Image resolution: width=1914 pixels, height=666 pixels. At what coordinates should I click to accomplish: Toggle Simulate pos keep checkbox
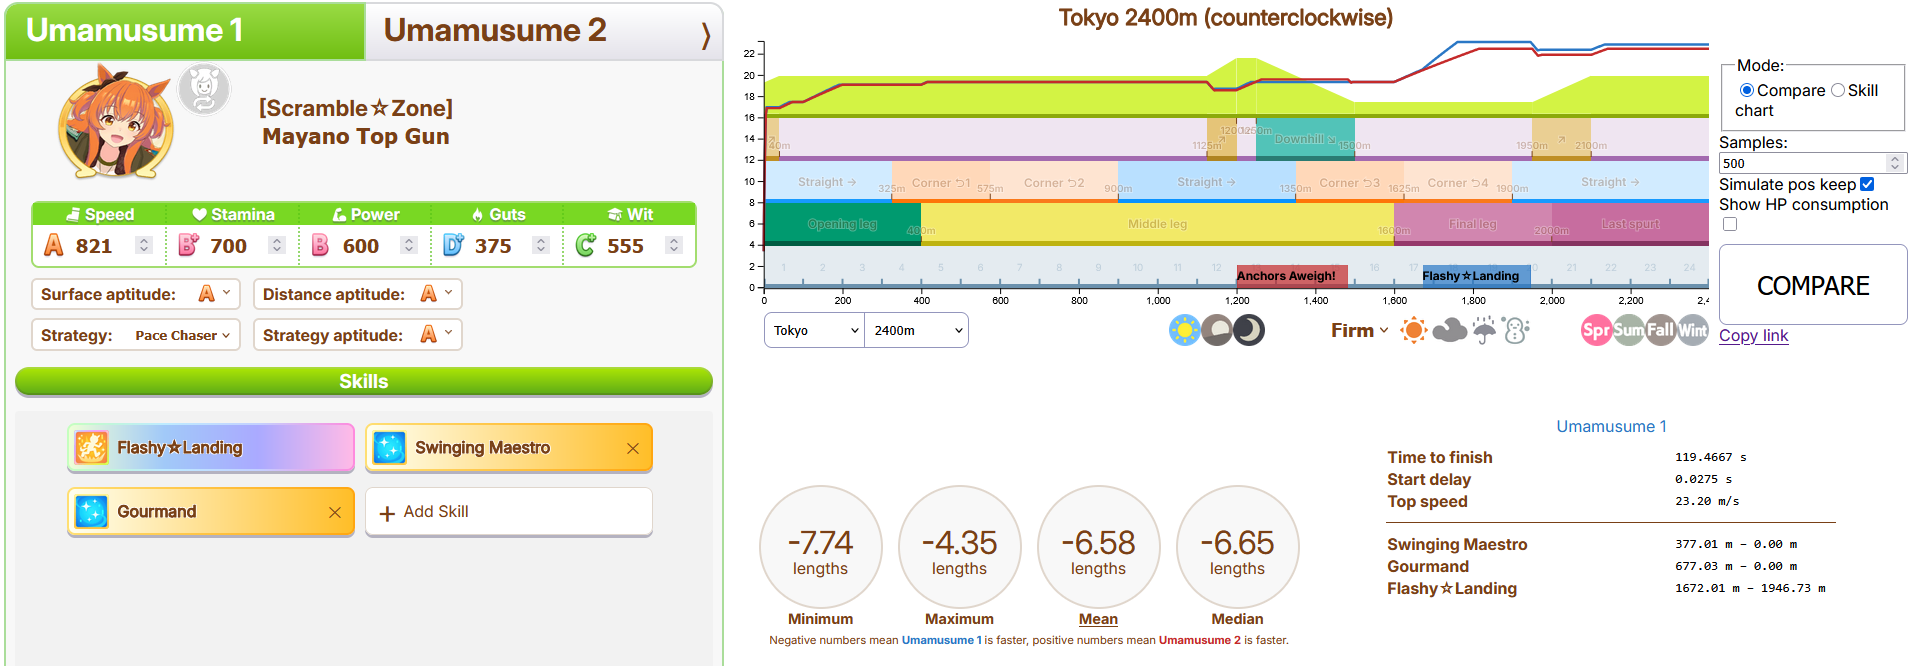[x=1867, y=184]
